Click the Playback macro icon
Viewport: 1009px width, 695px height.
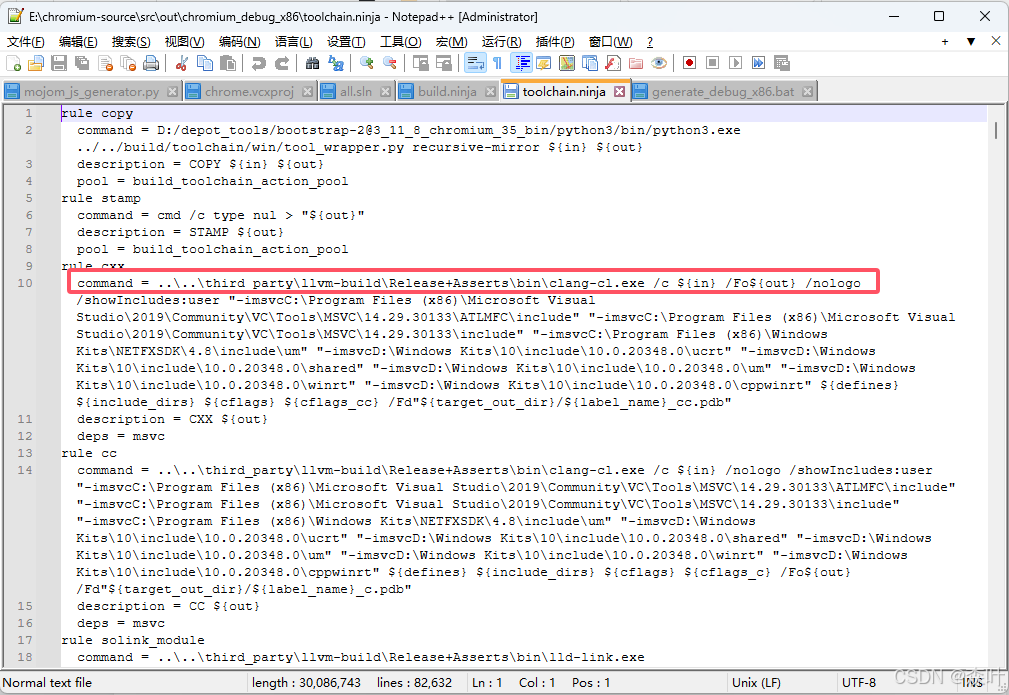pos(736,63)
